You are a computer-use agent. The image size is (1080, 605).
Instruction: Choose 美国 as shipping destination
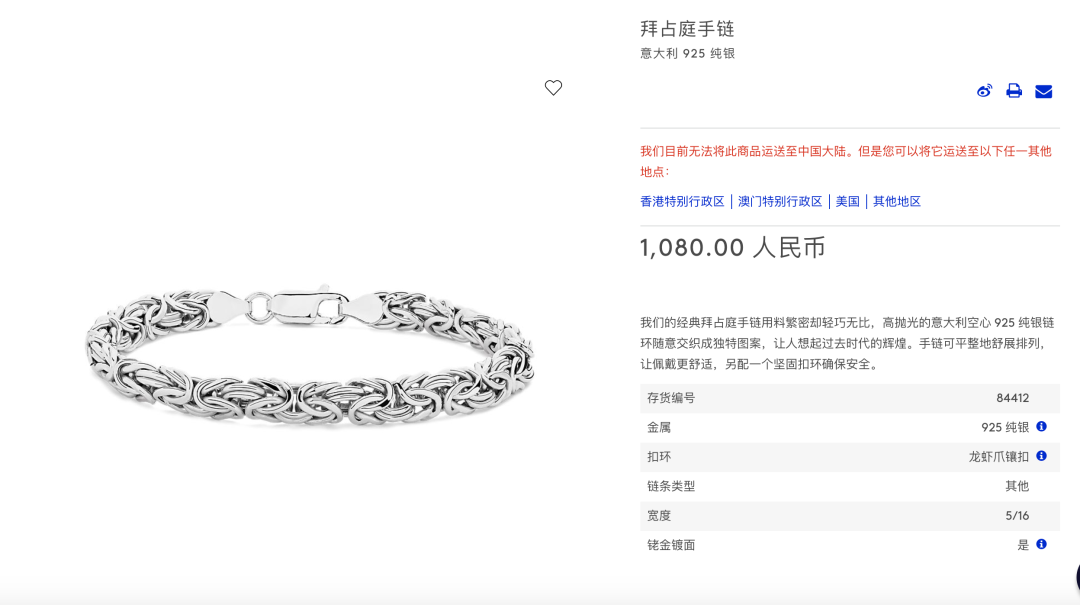pyautogui.click(x=847, y=201)
